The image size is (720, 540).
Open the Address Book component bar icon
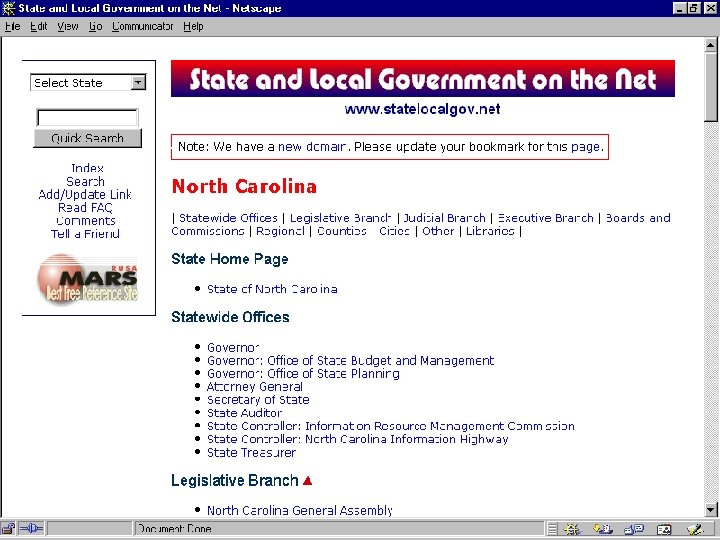coord(664,529)
